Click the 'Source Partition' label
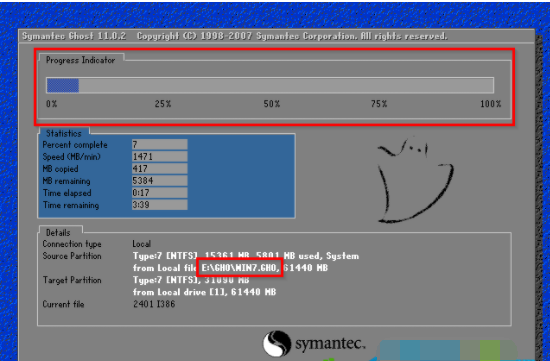The width and height of the screenshot is (550, 361). tap(72, 256)
